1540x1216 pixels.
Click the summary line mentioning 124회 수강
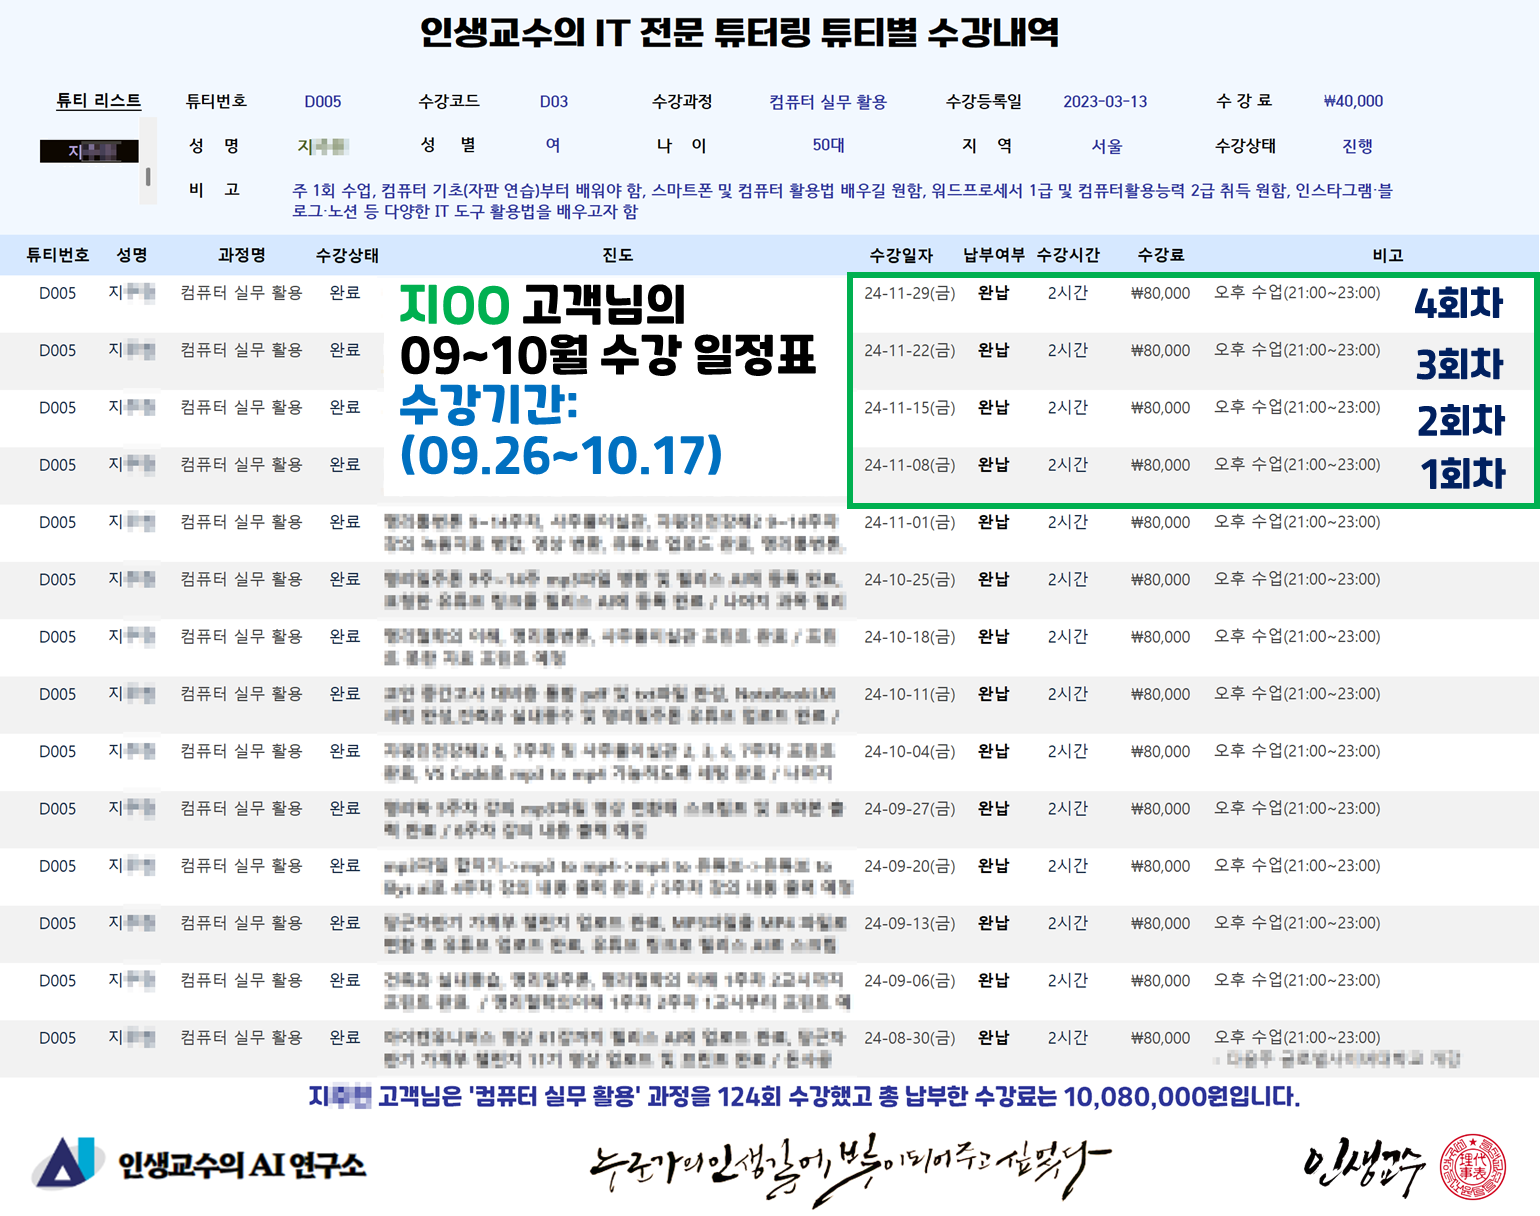[x=804, y=1097]
